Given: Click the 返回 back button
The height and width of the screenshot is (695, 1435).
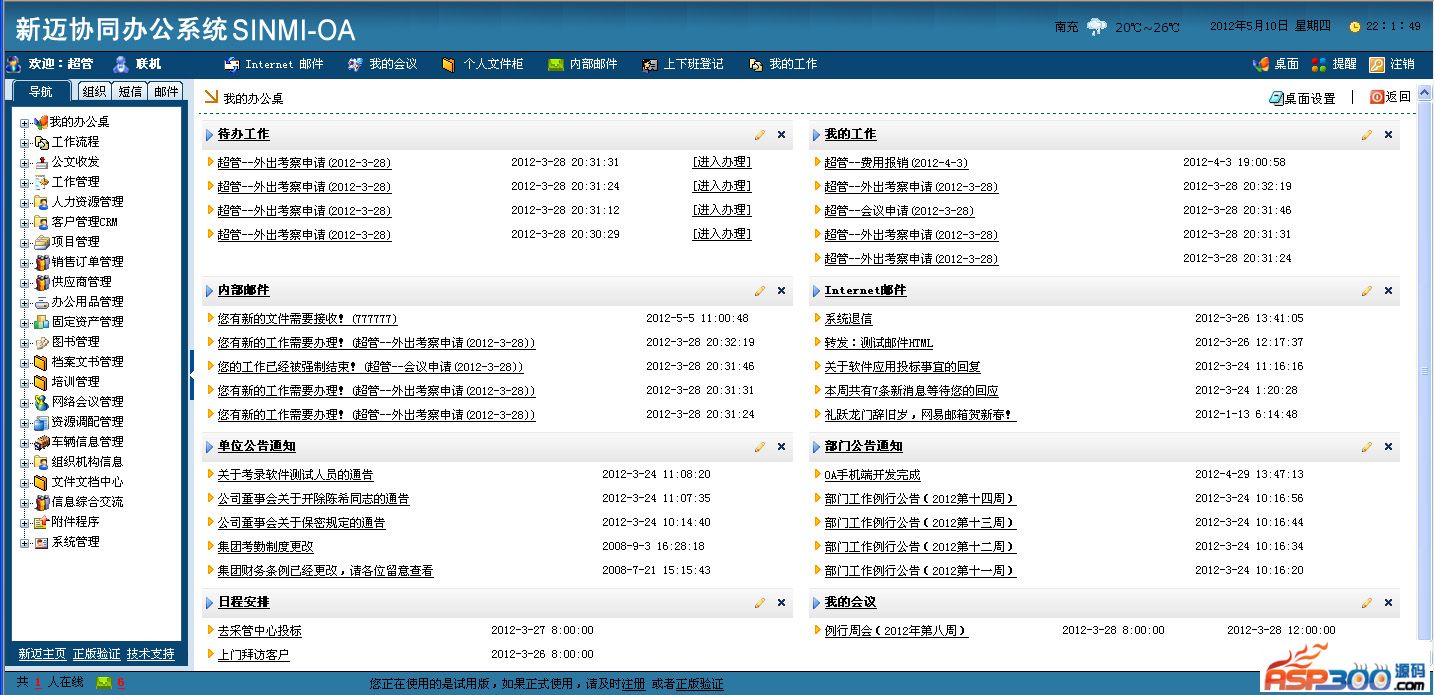Looking at the screenshot, I should 1390,97.
